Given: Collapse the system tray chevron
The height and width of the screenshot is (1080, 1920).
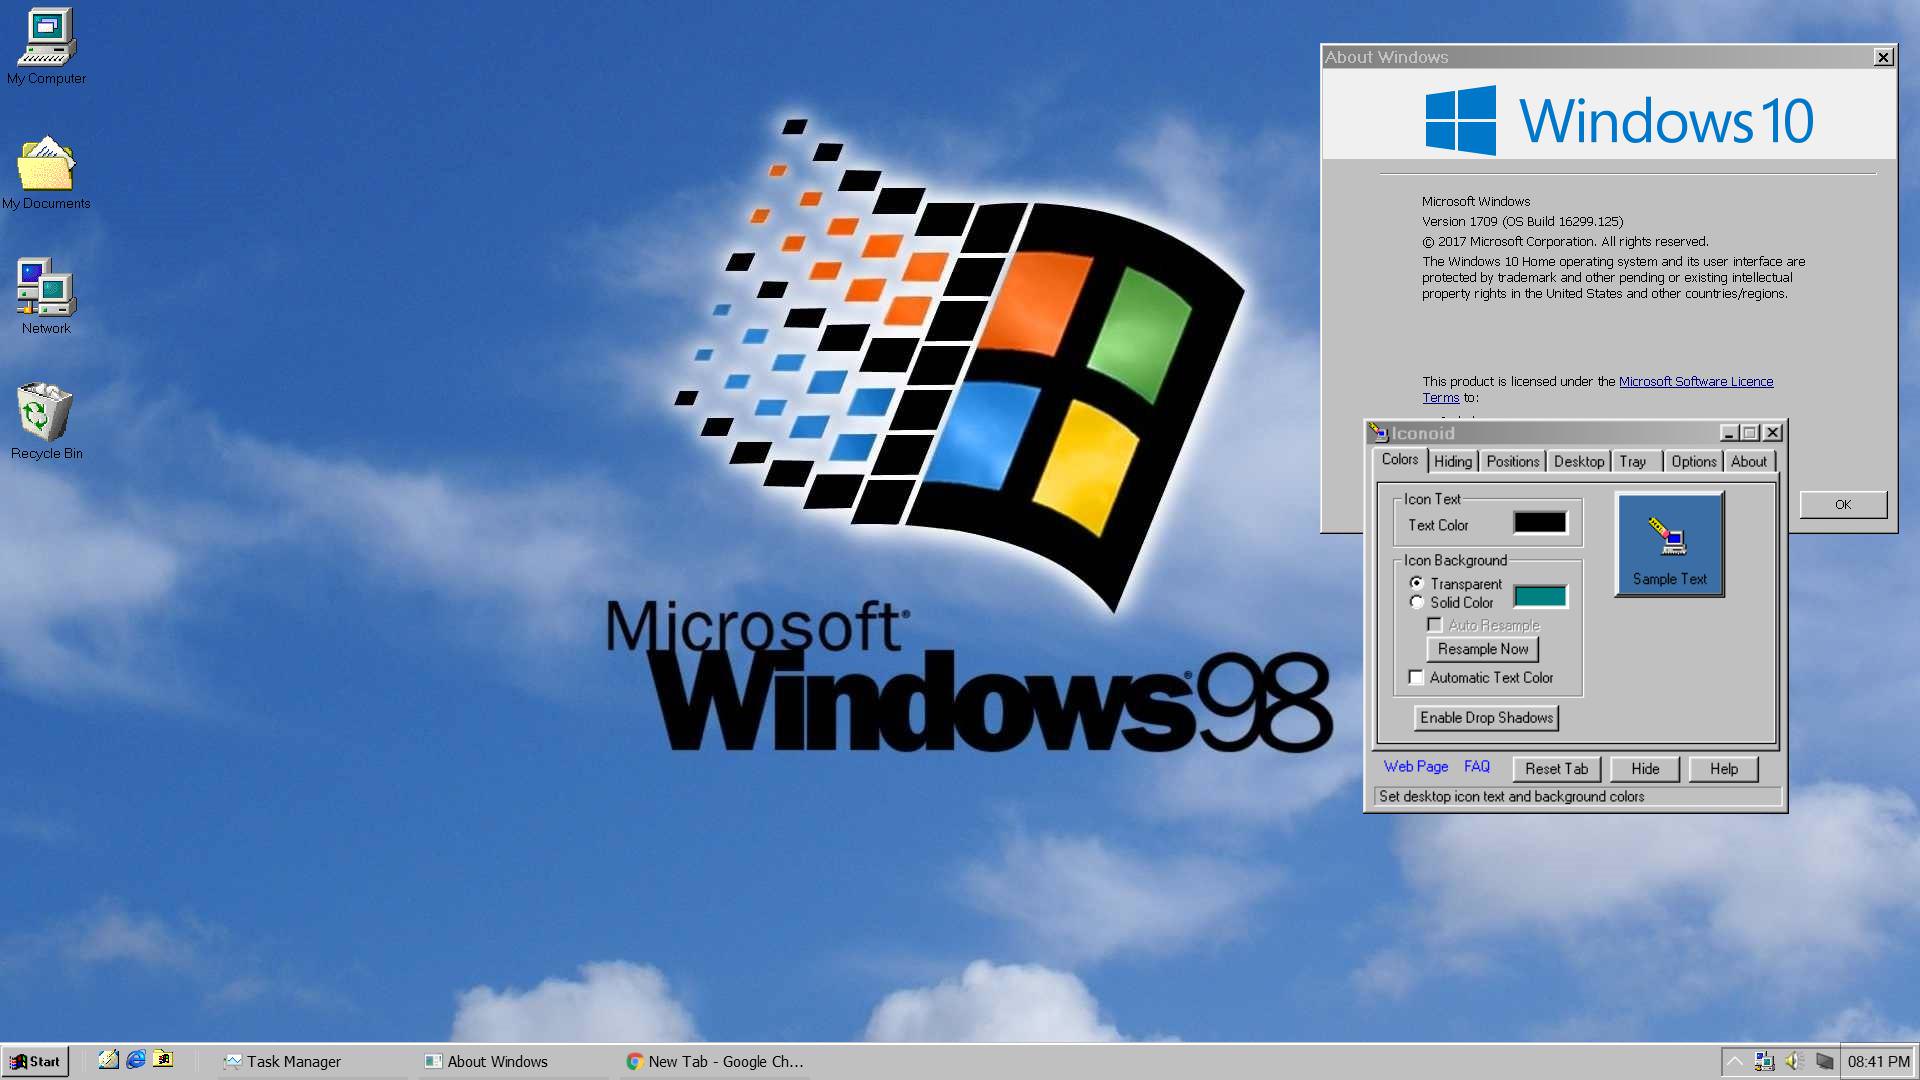Looking at the screenshot, I should 1734,1061.
